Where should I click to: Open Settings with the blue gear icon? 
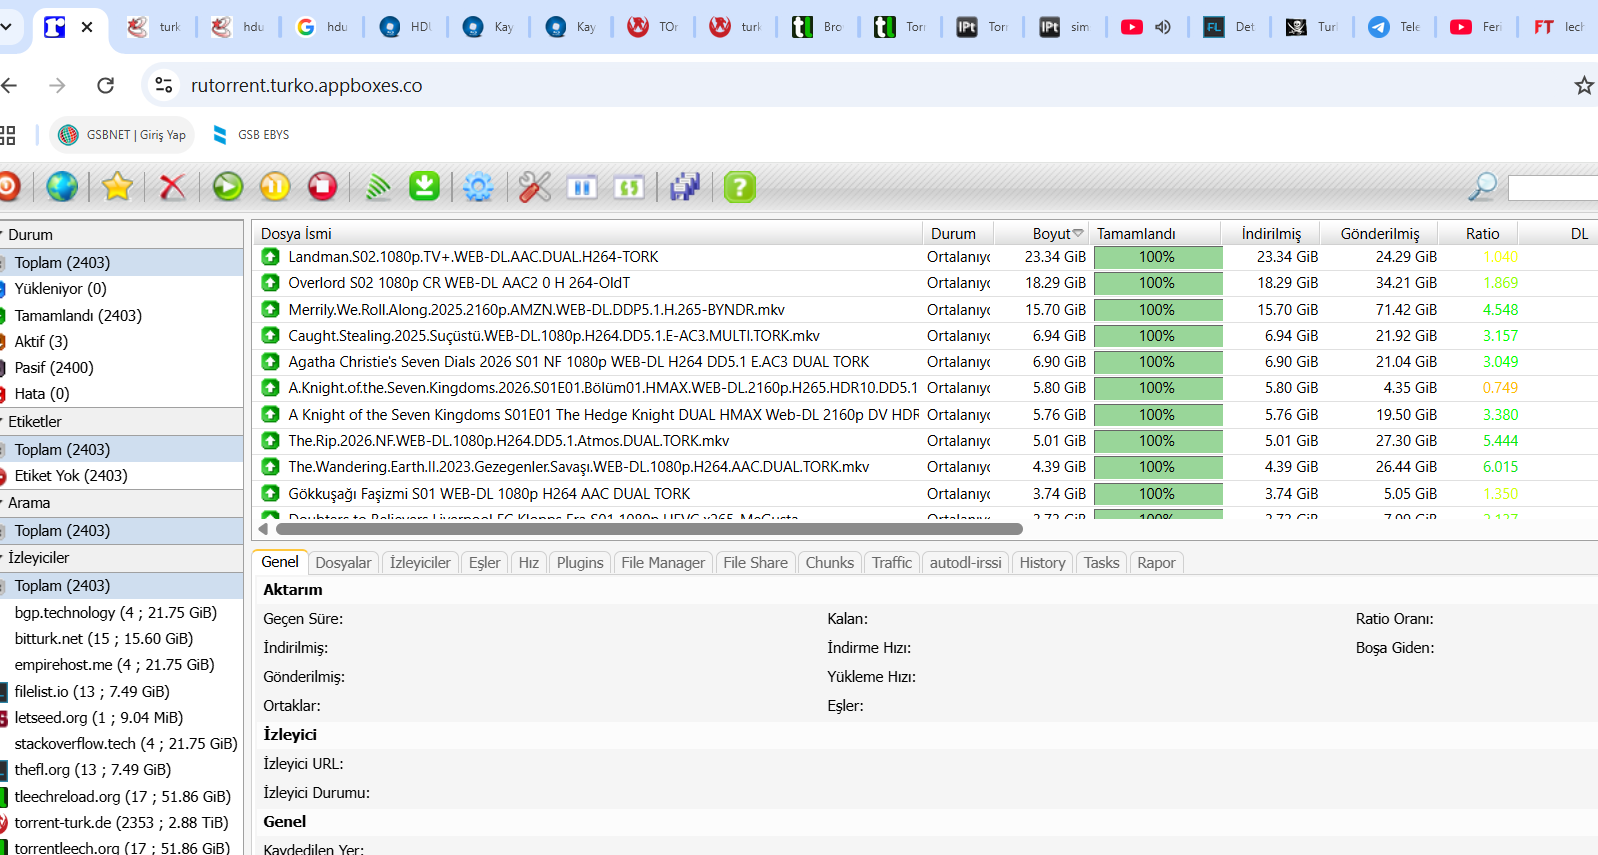point(478,187)
